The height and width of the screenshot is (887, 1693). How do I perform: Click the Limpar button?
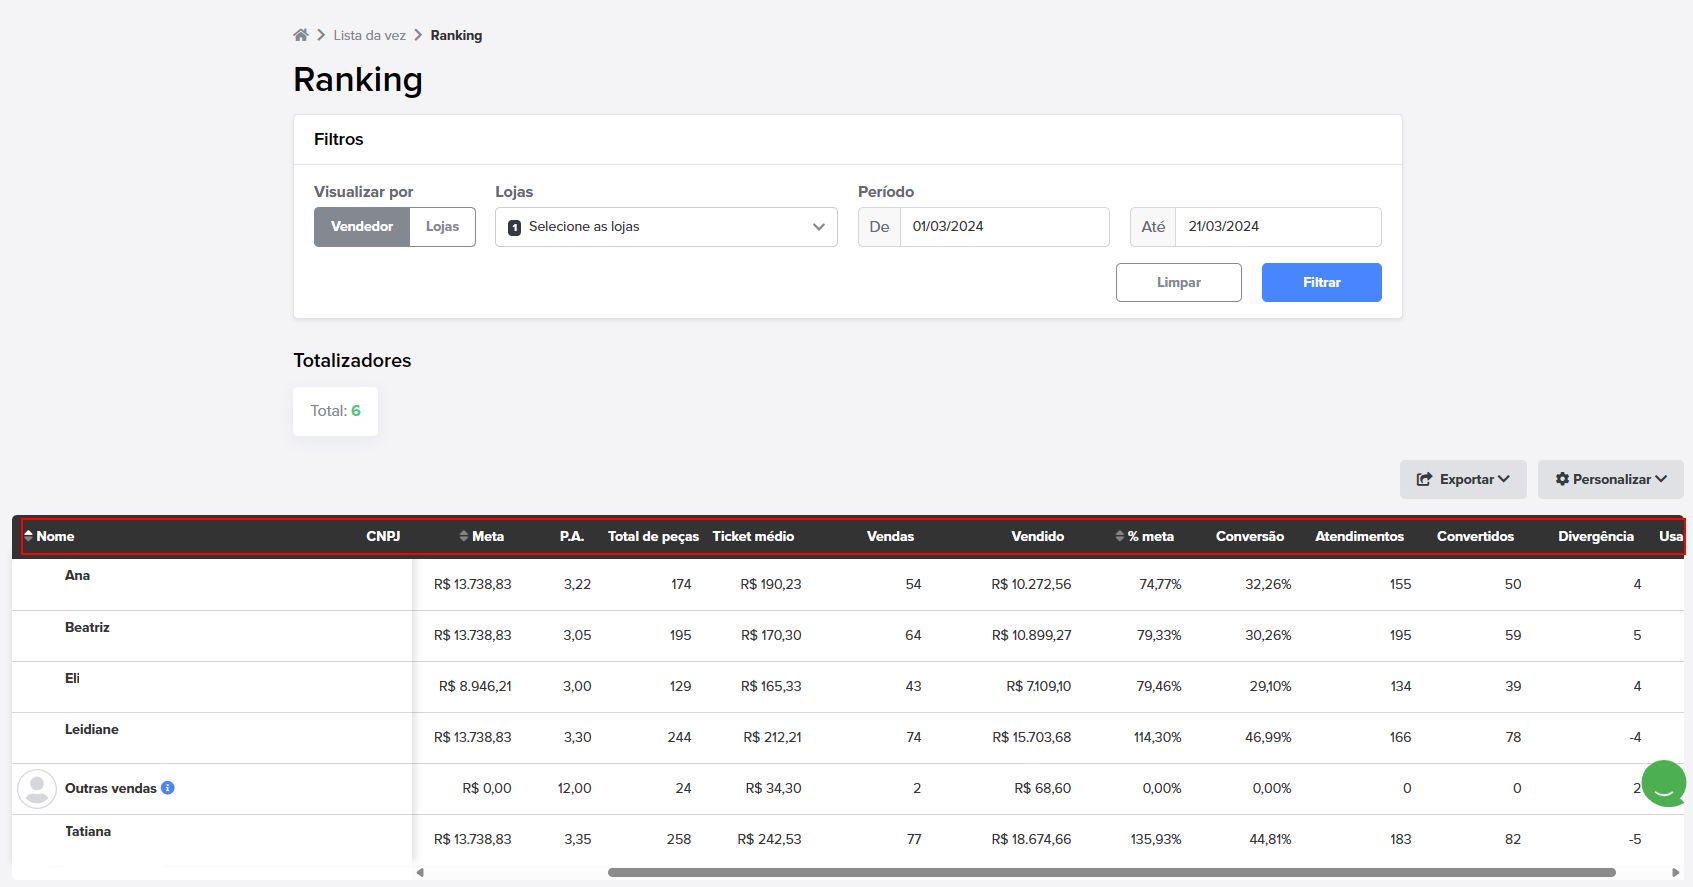click(1179, 282)
